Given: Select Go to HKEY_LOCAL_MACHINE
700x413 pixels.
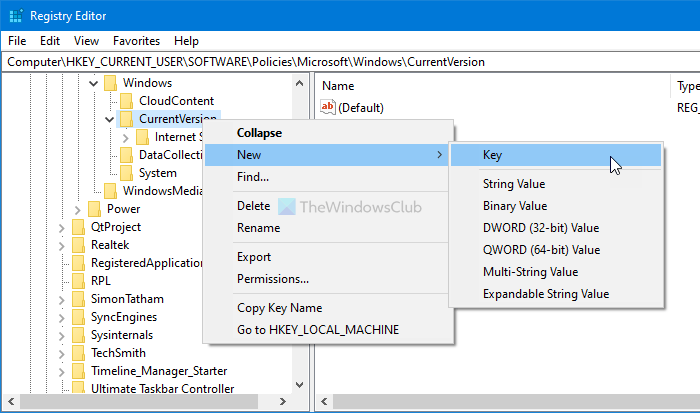Looking at the screenshot, I should click(x=327, y=330).
